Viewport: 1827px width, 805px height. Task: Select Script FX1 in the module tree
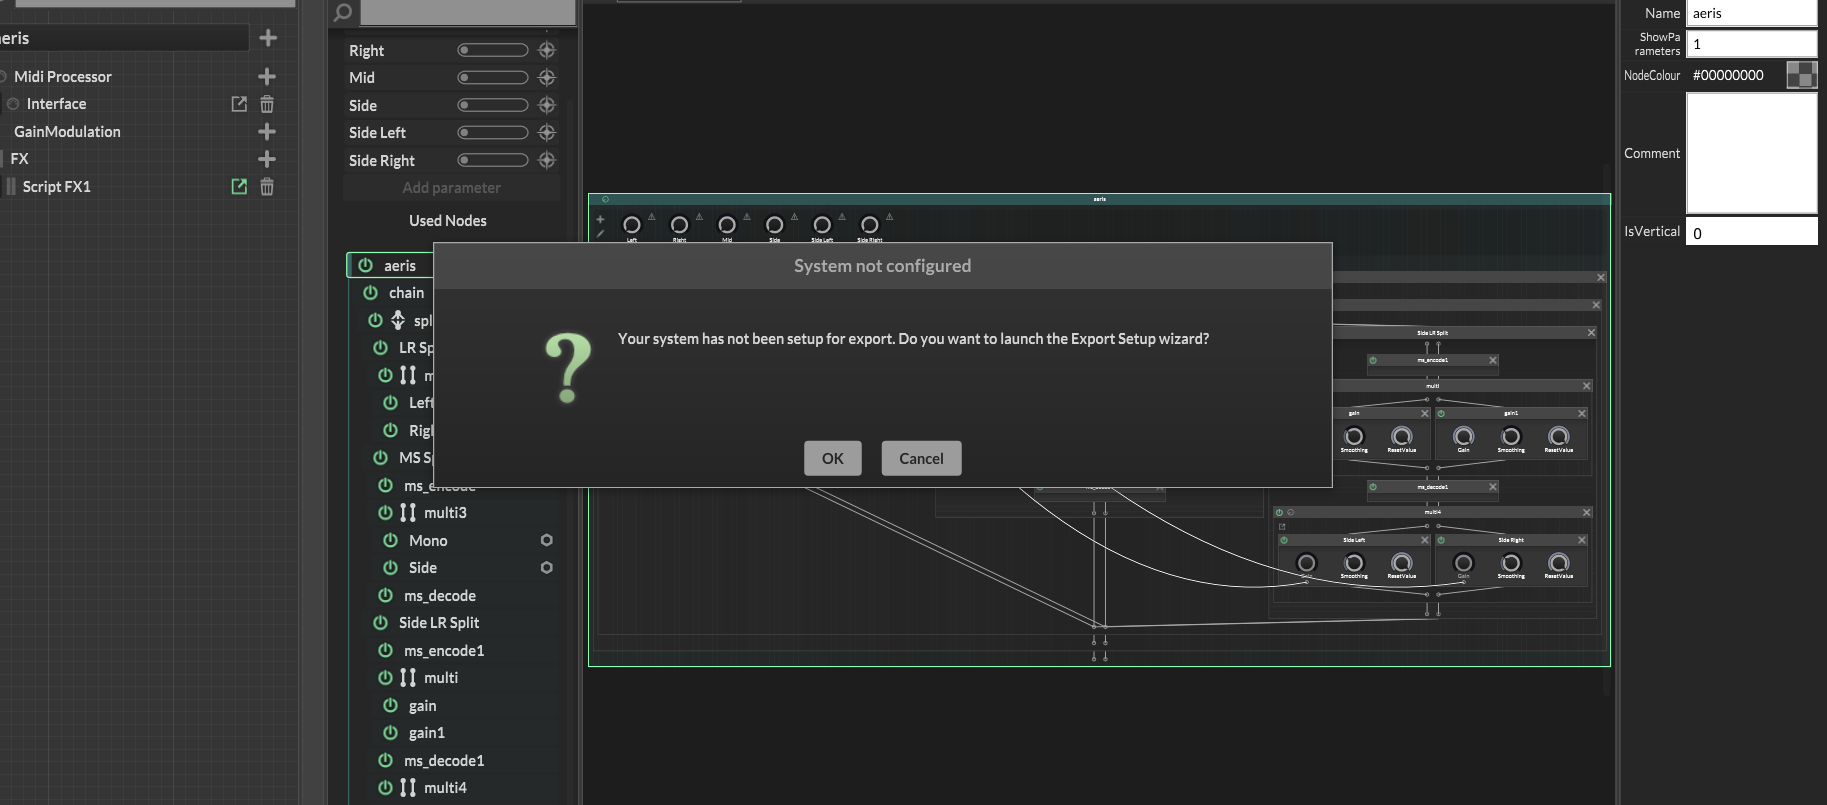tap(57, 186)
